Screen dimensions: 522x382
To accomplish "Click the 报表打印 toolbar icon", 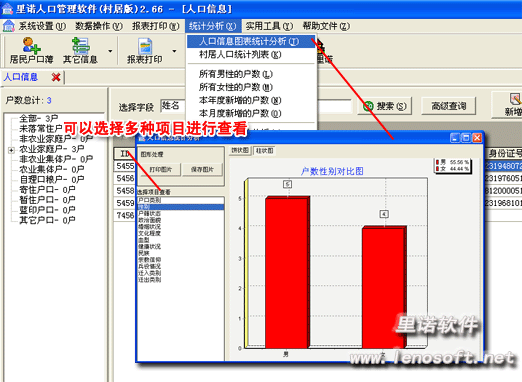I will (145, 46).
